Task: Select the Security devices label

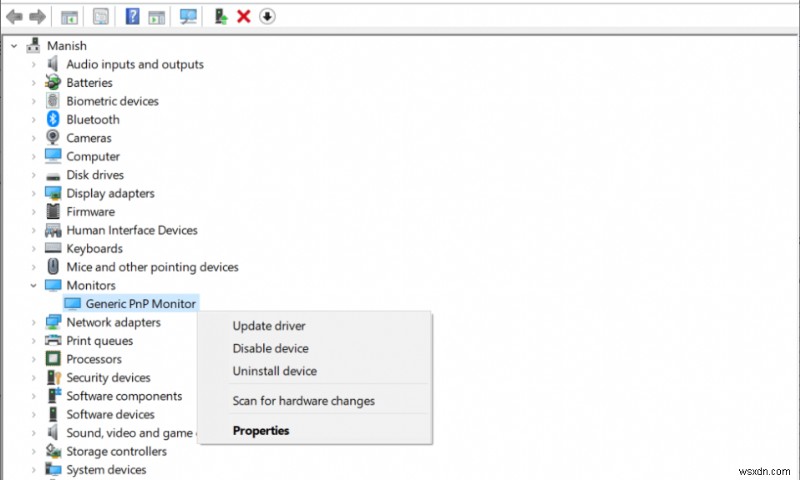Action: [x=108, y=377]
